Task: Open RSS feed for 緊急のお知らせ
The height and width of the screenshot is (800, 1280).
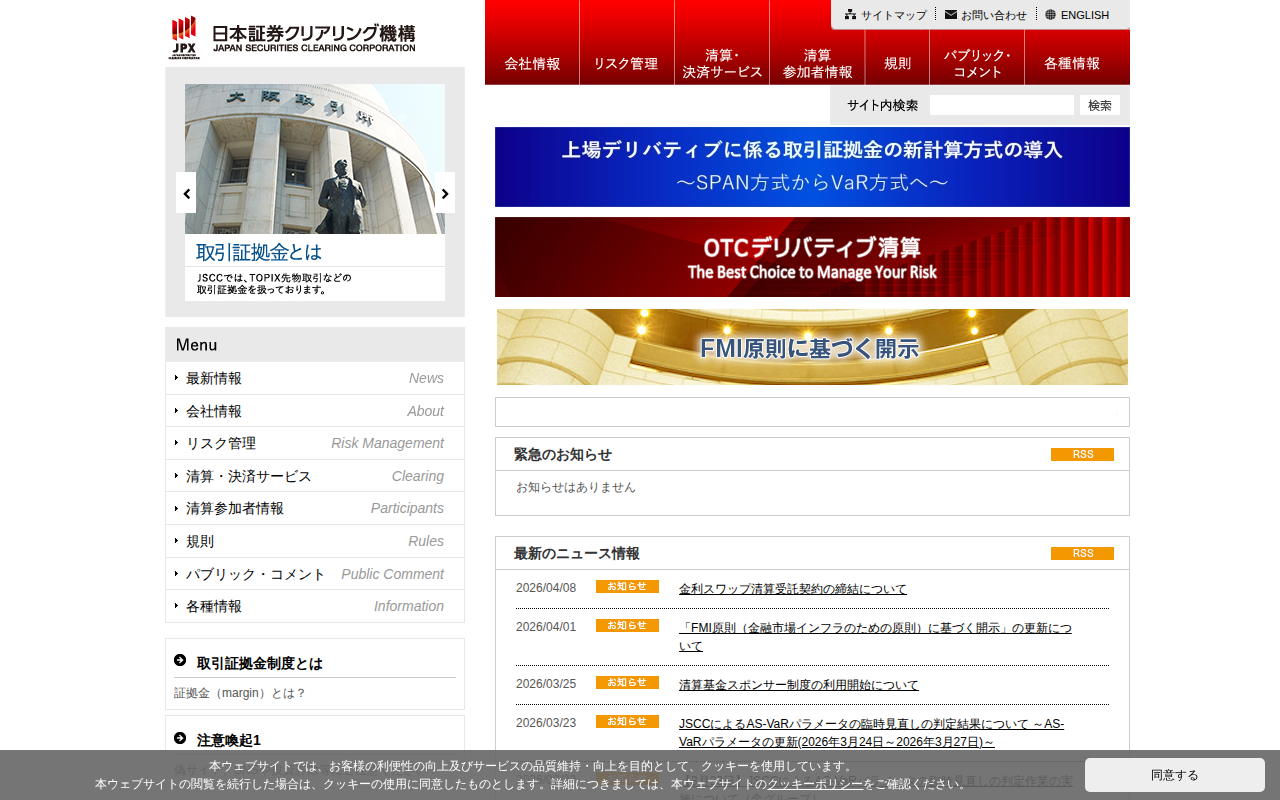Action: pyautogui.click(x=1082, y=454)
